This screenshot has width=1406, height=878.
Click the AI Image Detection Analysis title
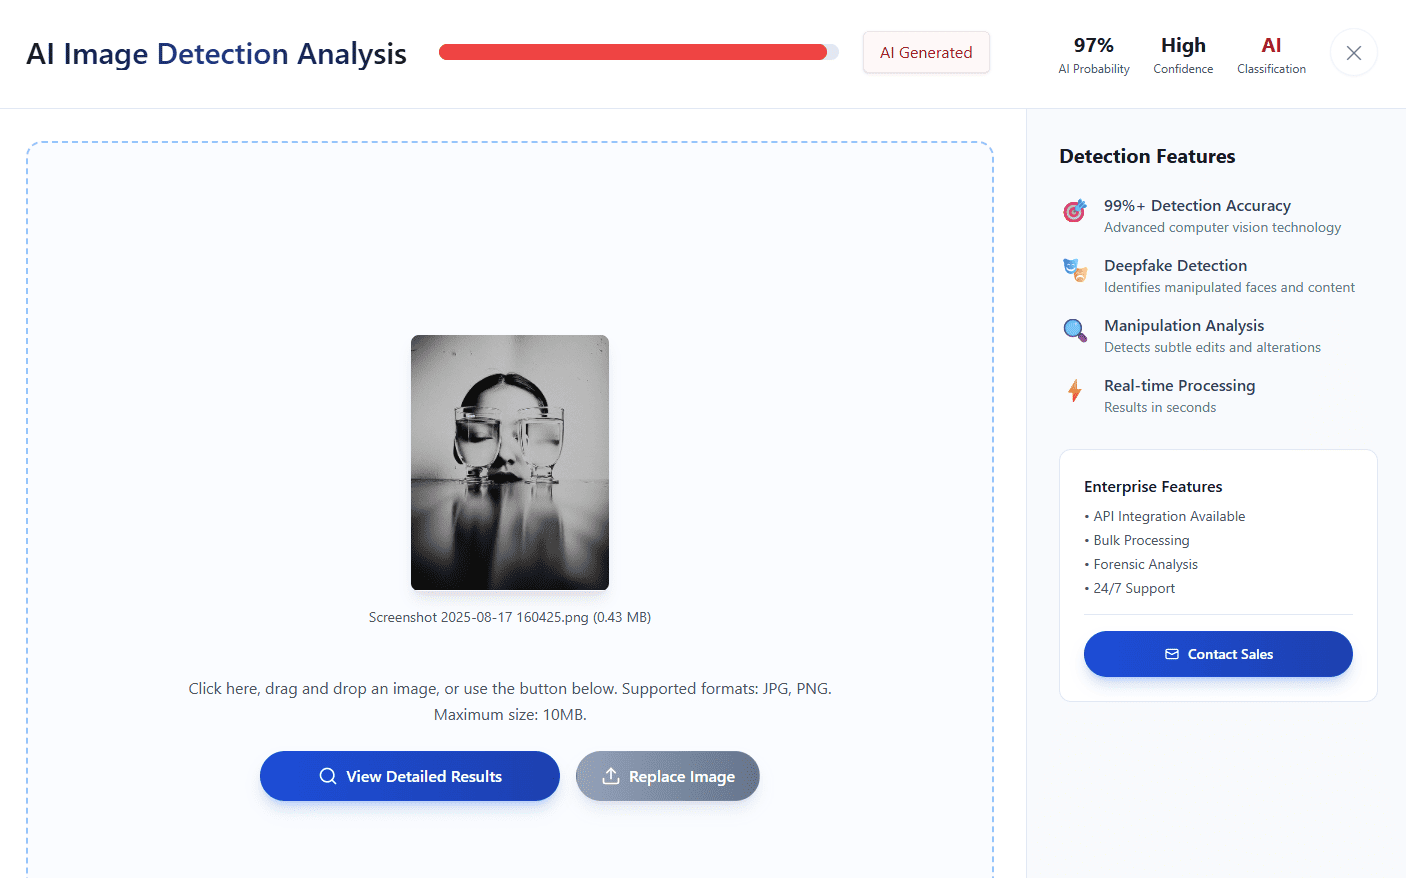coord(216,53)
